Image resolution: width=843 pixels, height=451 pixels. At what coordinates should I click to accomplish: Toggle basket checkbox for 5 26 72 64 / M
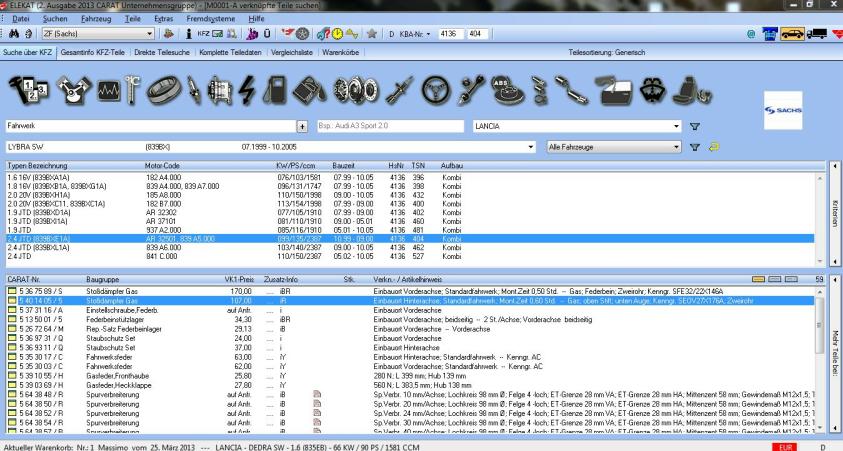(12, 329)
